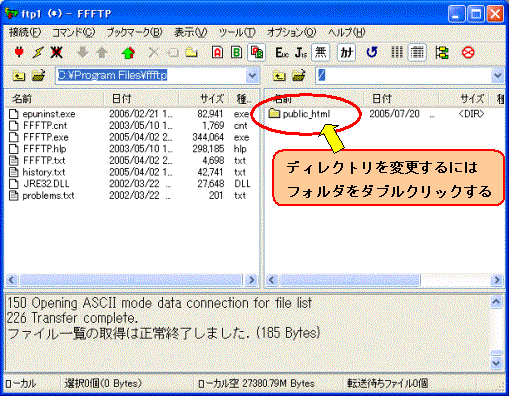Click the Disconnect icon with black X
Image resolution: width=509 pixels, height=396 pixels.
click(x=57, y=52)
